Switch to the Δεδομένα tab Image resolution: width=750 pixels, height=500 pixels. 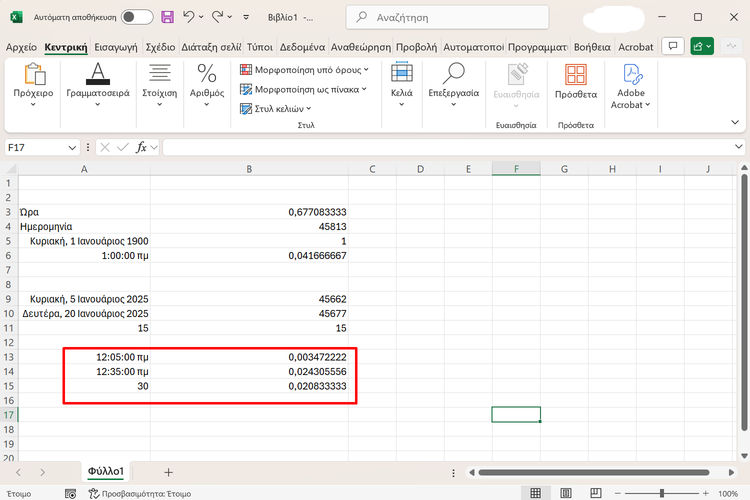click(302, 47)
